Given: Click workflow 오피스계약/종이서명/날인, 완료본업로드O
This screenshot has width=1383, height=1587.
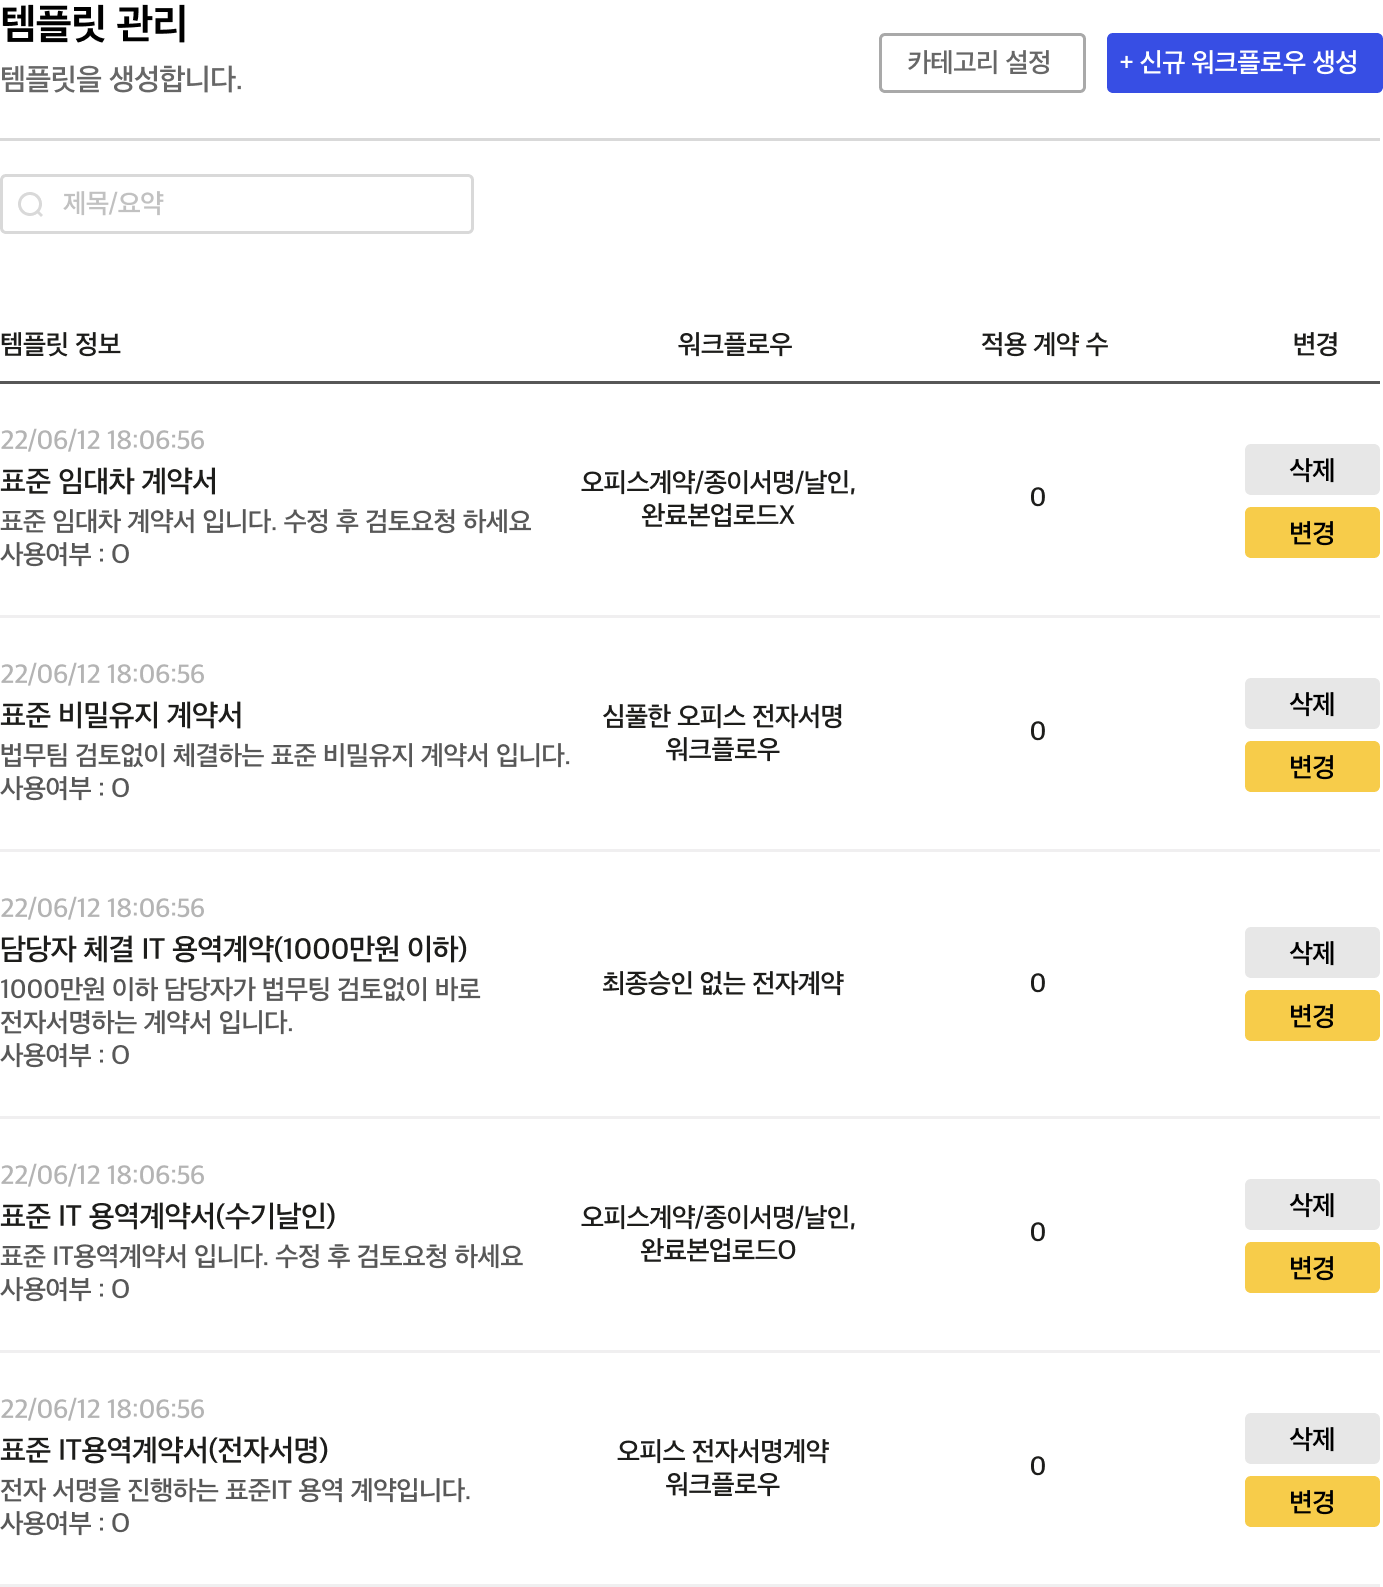Looking at the screenshot, I should [x=718, y=1233].
